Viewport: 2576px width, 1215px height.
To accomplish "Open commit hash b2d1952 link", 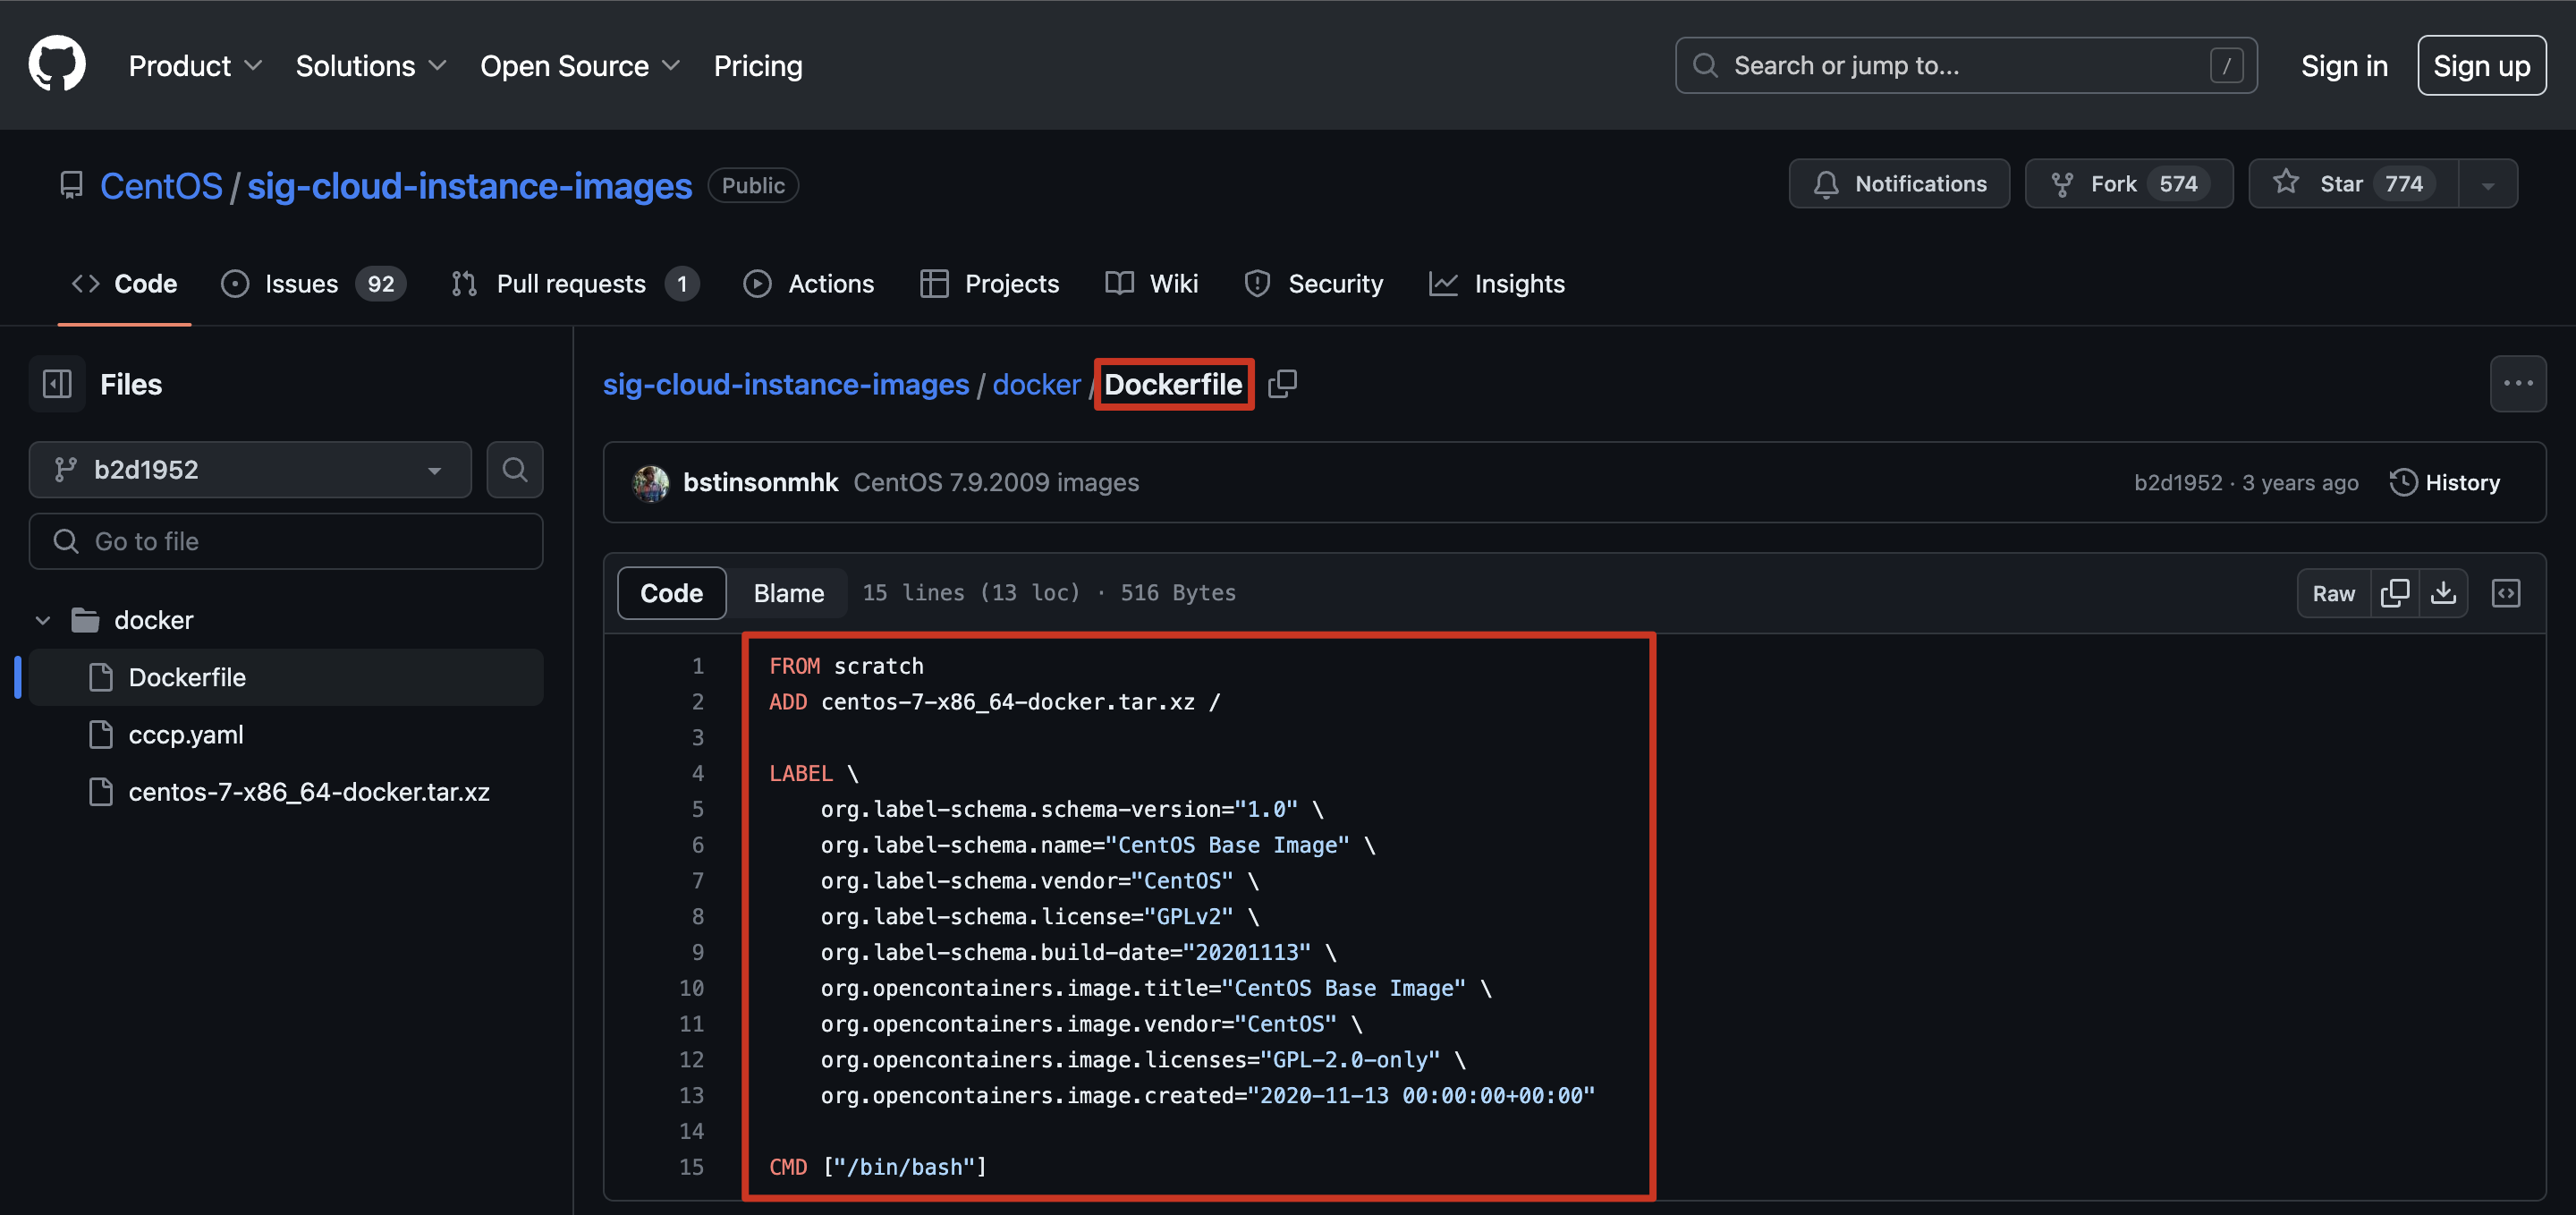I will pos(2178,483).
